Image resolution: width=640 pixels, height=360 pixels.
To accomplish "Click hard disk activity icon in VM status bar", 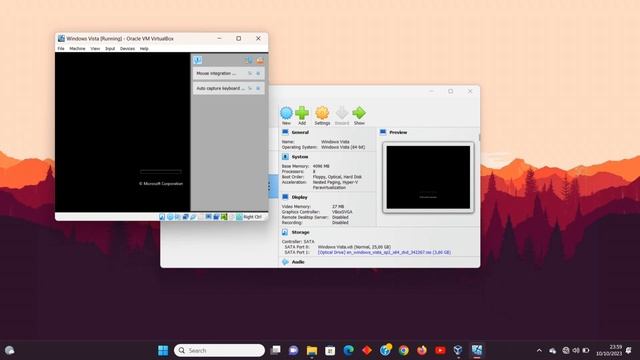I will point(162,217).
